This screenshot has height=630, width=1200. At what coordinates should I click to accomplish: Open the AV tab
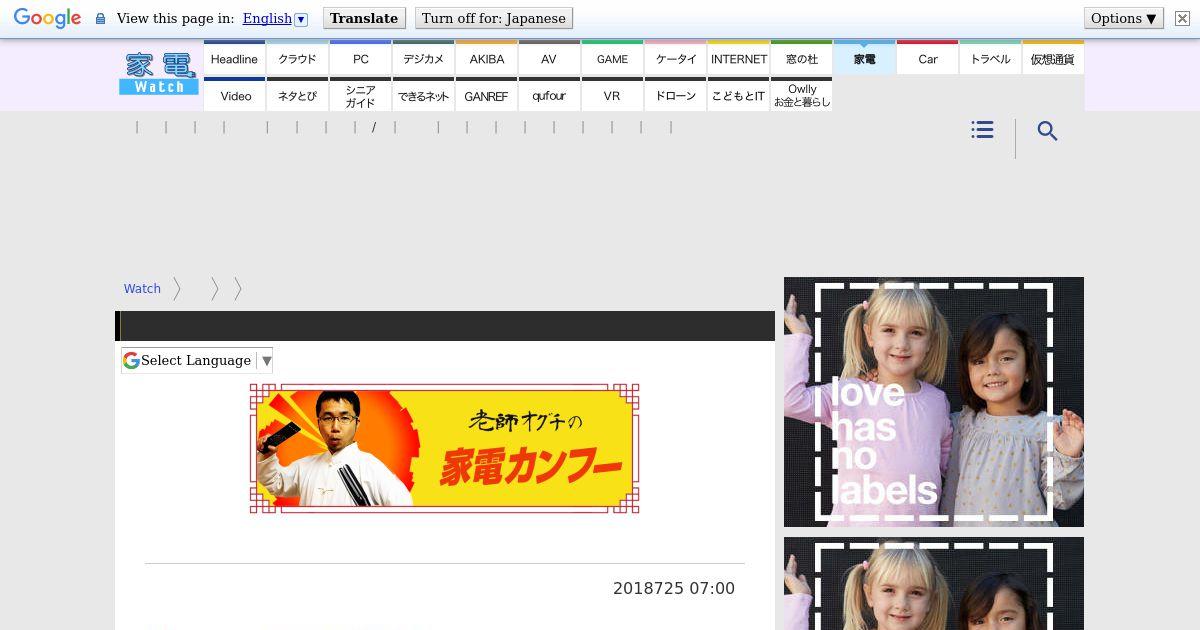tap(549, 58)
